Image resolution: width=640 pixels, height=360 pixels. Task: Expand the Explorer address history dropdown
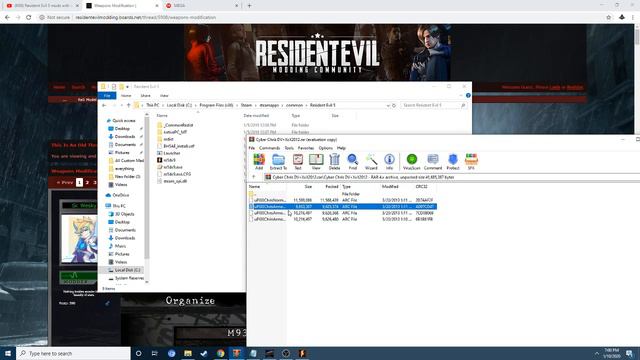click(388, 105)
